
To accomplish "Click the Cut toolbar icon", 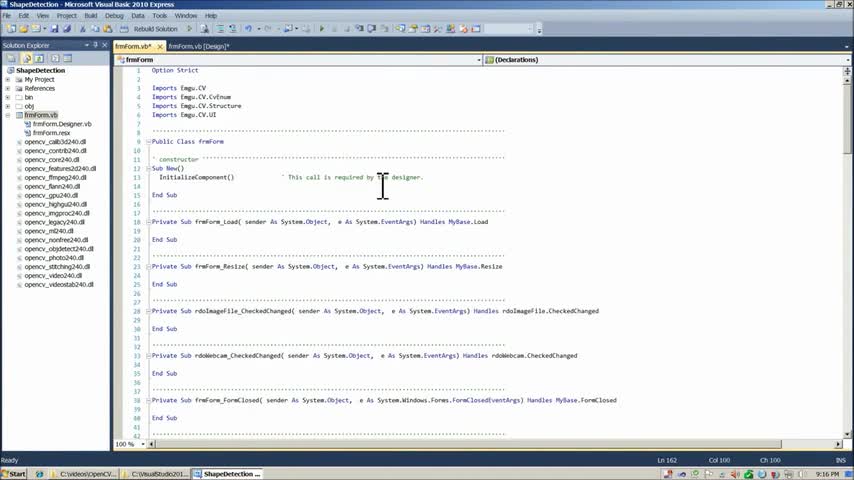I will 83,29.
